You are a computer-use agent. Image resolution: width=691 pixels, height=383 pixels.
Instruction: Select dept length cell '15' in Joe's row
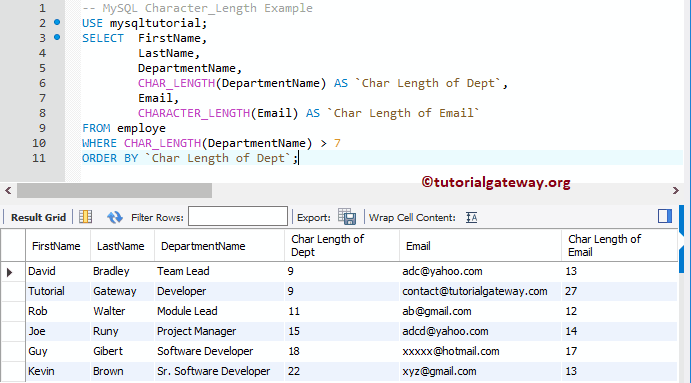pyautogui.click(x=342, y=331)
